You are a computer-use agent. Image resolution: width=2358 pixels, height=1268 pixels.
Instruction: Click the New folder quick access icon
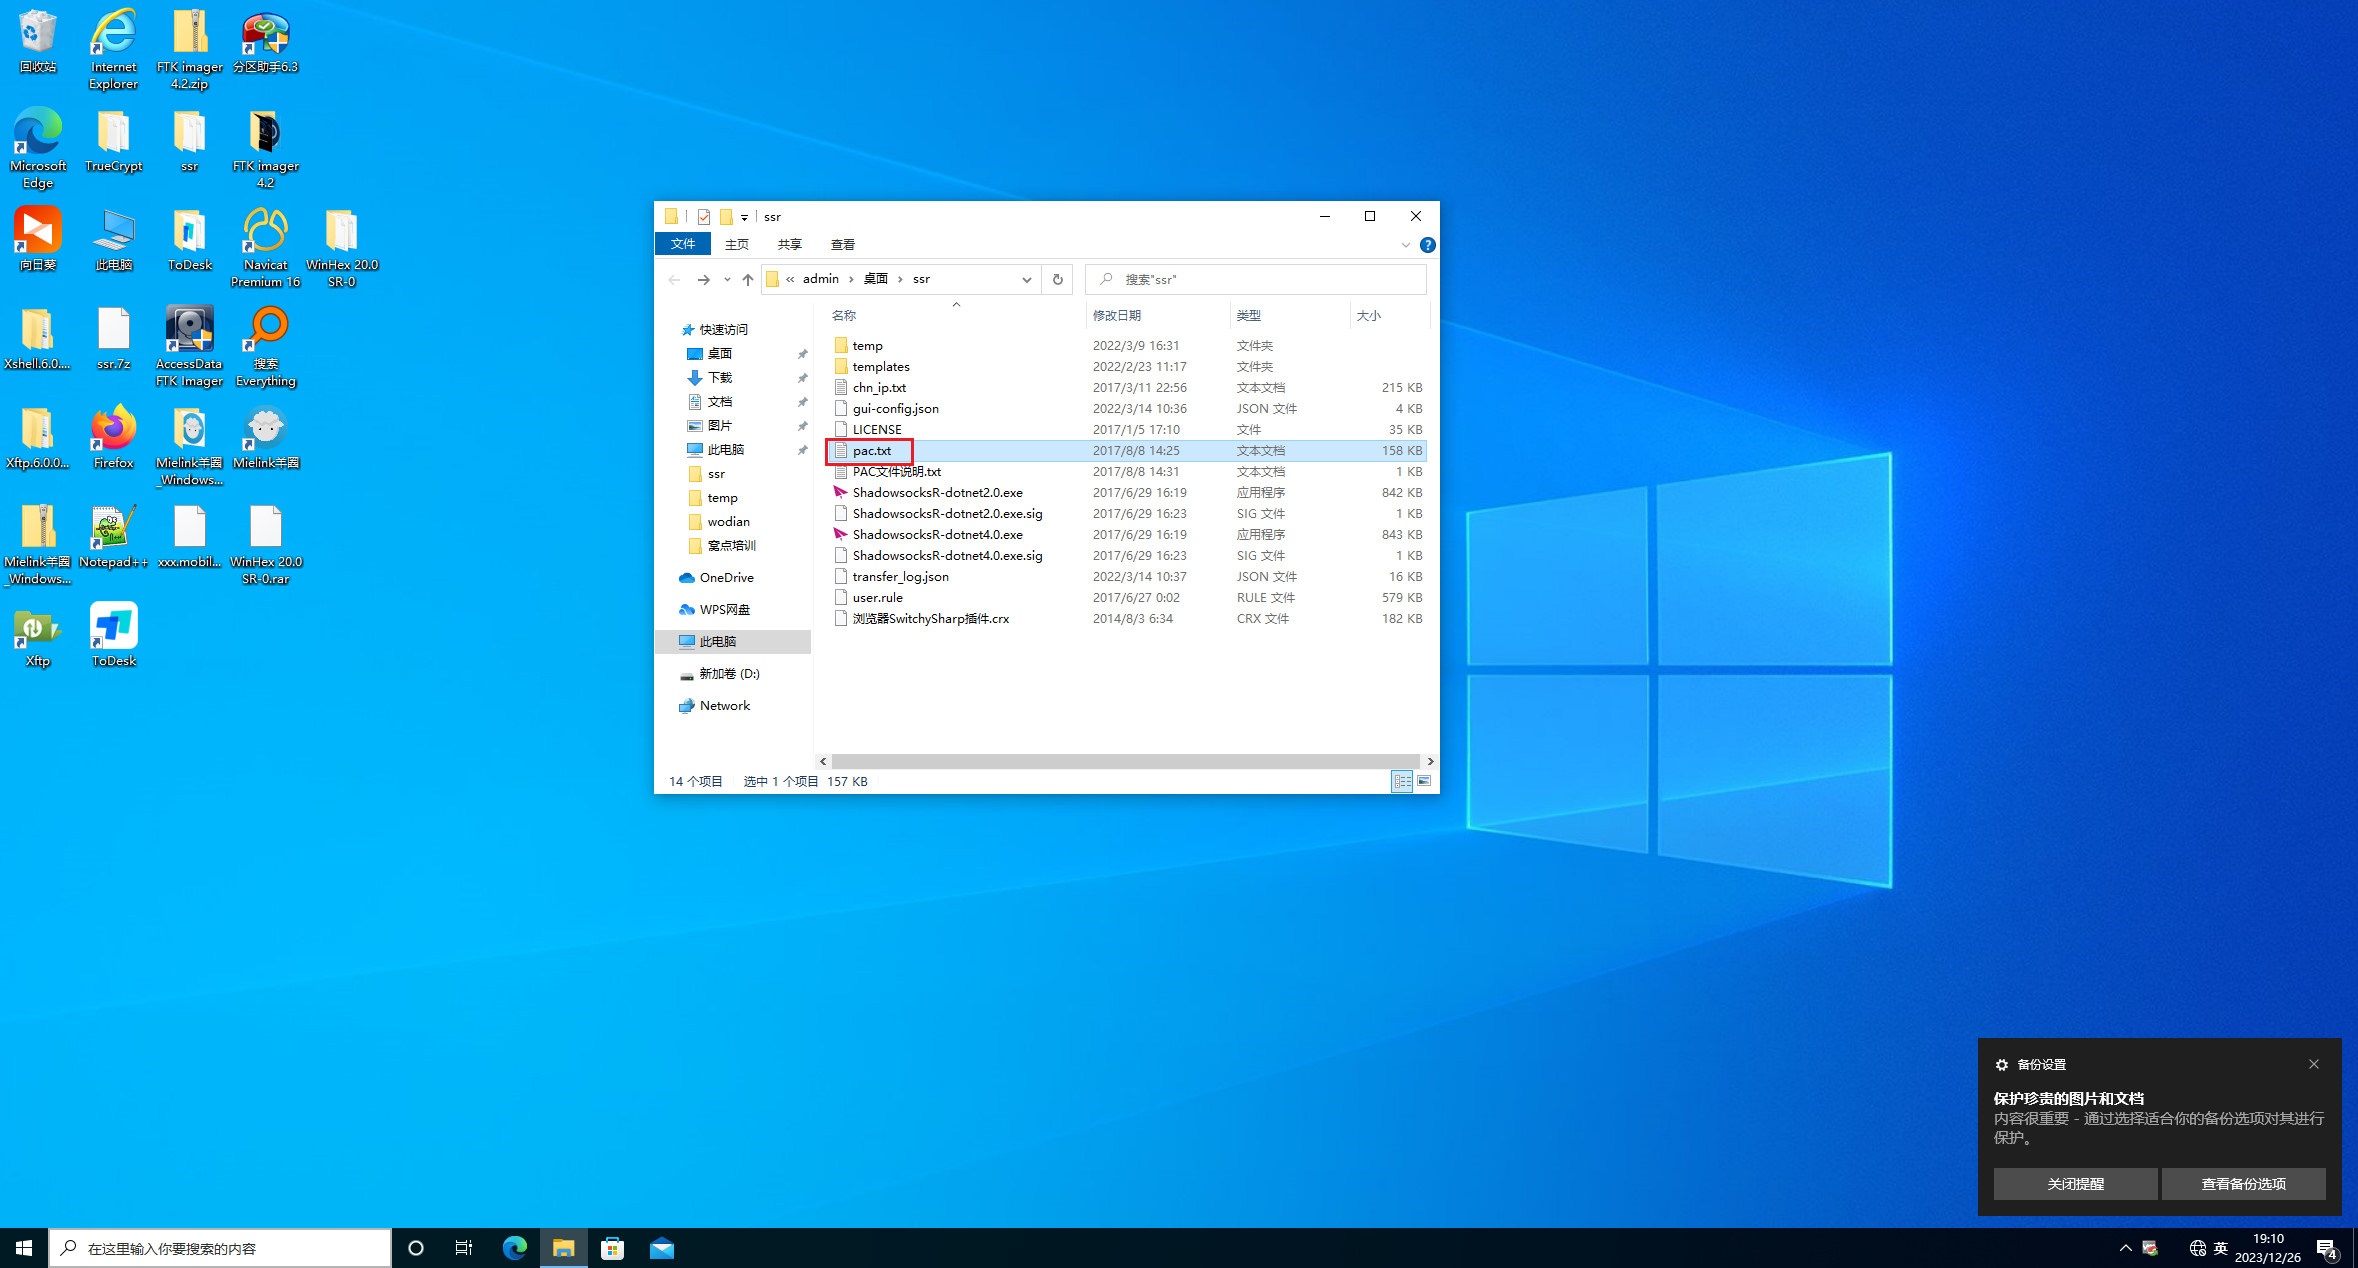click(726, 217)
